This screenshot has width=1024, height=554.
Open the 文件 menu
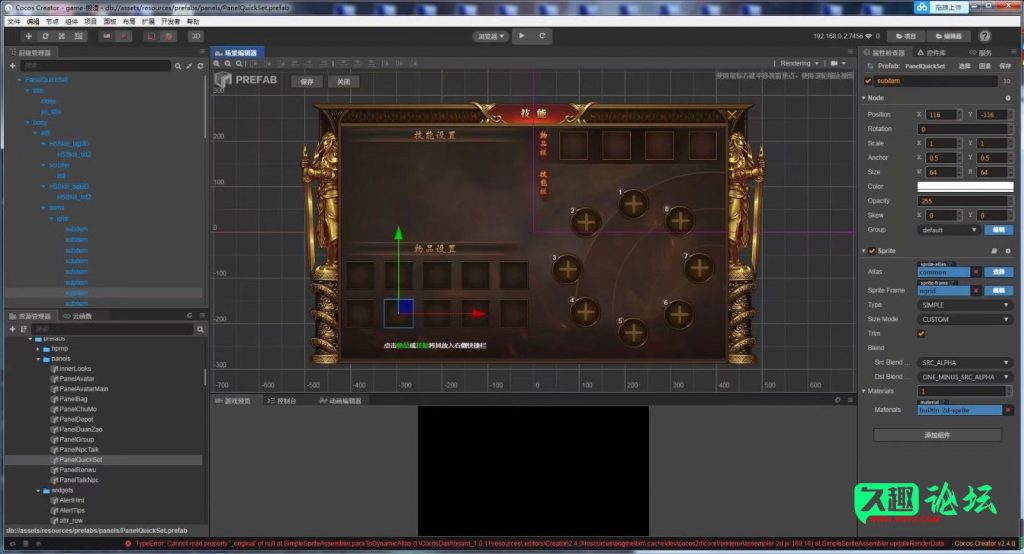point(14,22)
